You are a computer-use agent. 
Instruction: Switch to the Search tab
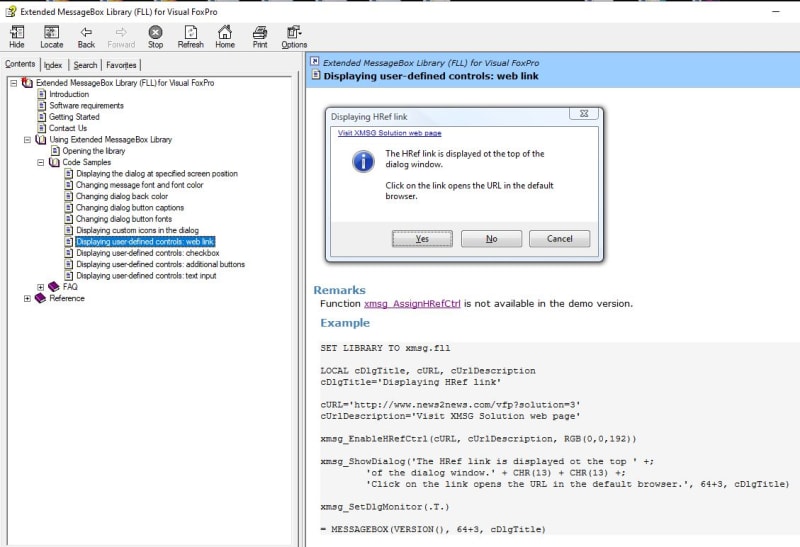(85, 65)
